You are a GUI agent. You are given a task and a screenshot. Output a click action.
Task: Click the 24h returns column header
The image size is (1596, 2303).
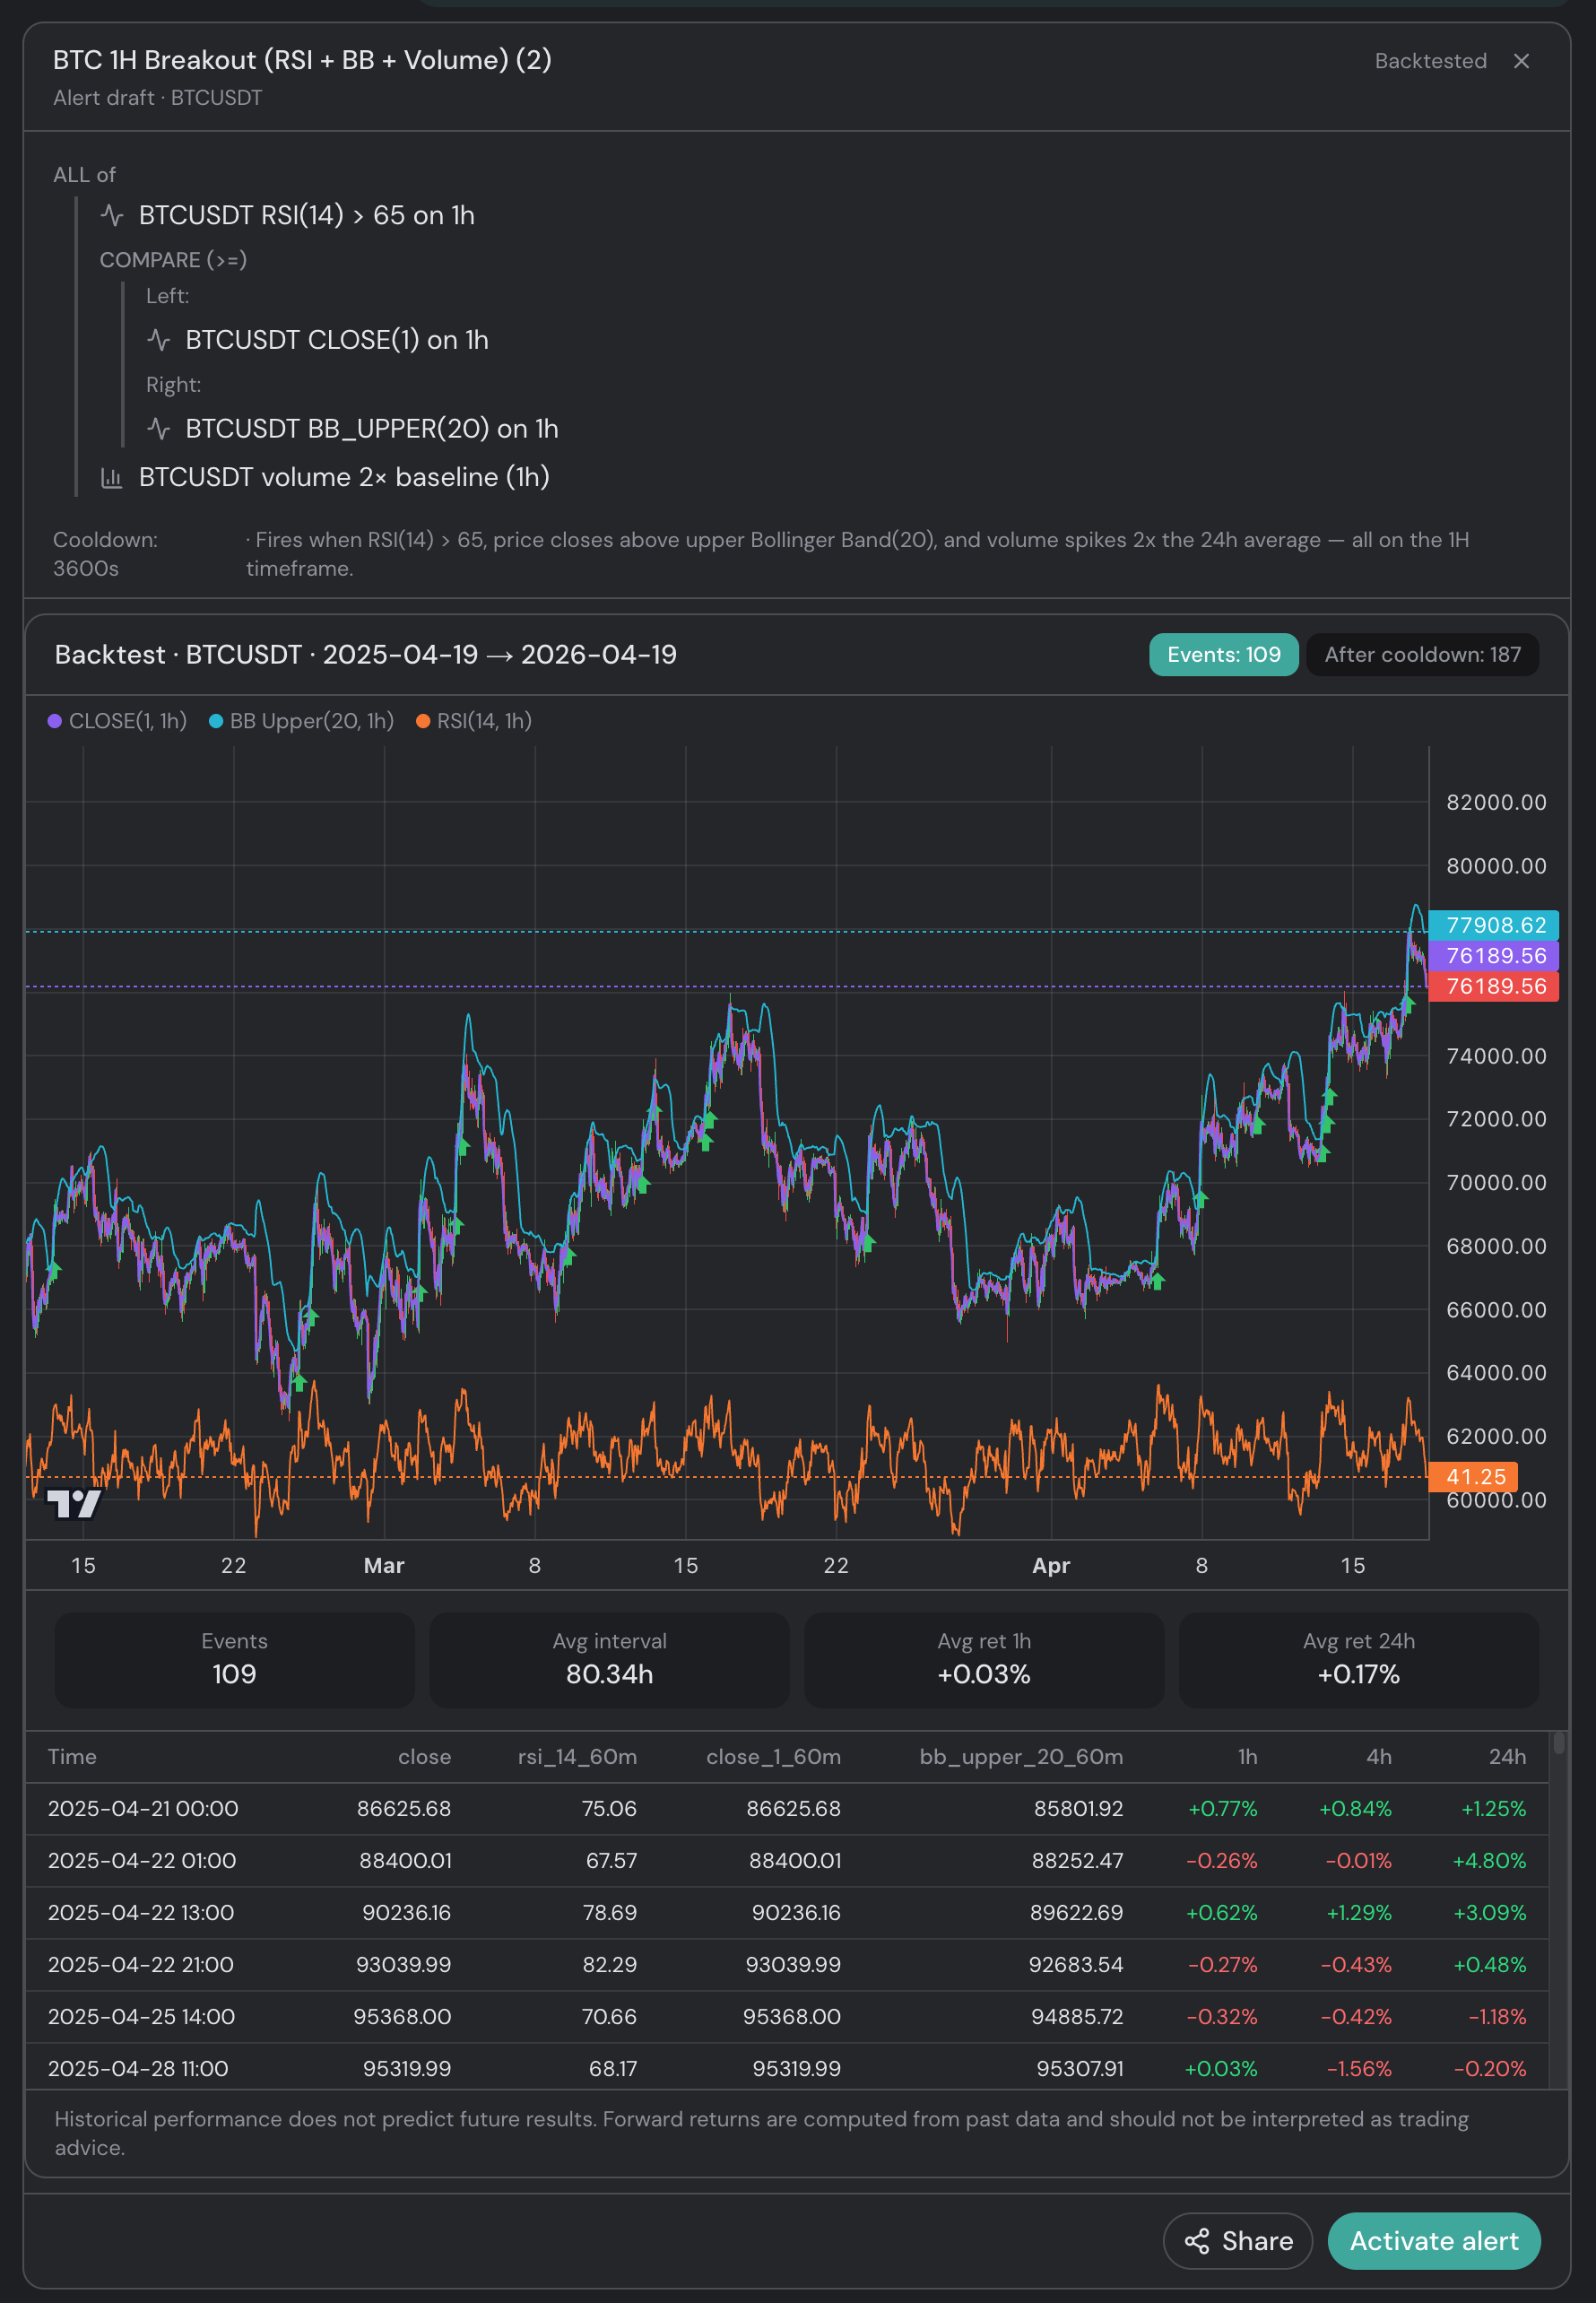point(1507,1757)
